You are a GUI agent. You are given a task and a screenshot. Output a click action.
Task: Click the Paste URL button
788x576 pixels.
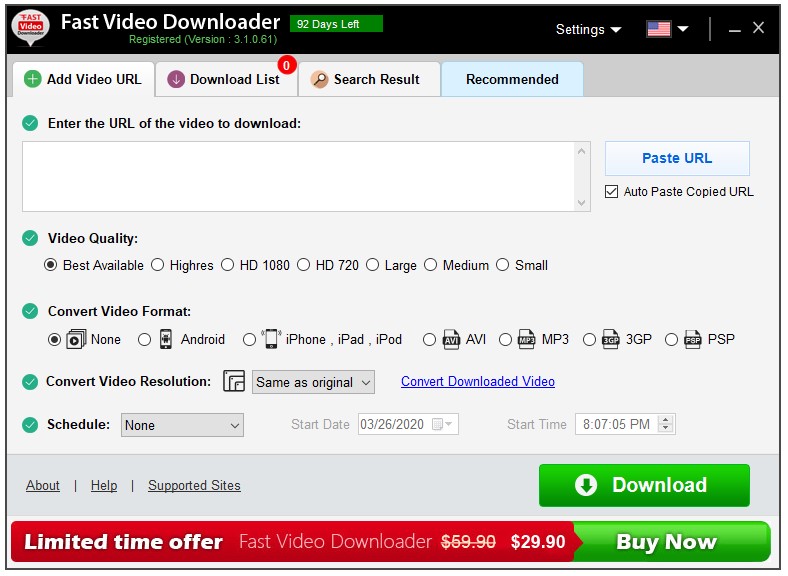point(677,158)
